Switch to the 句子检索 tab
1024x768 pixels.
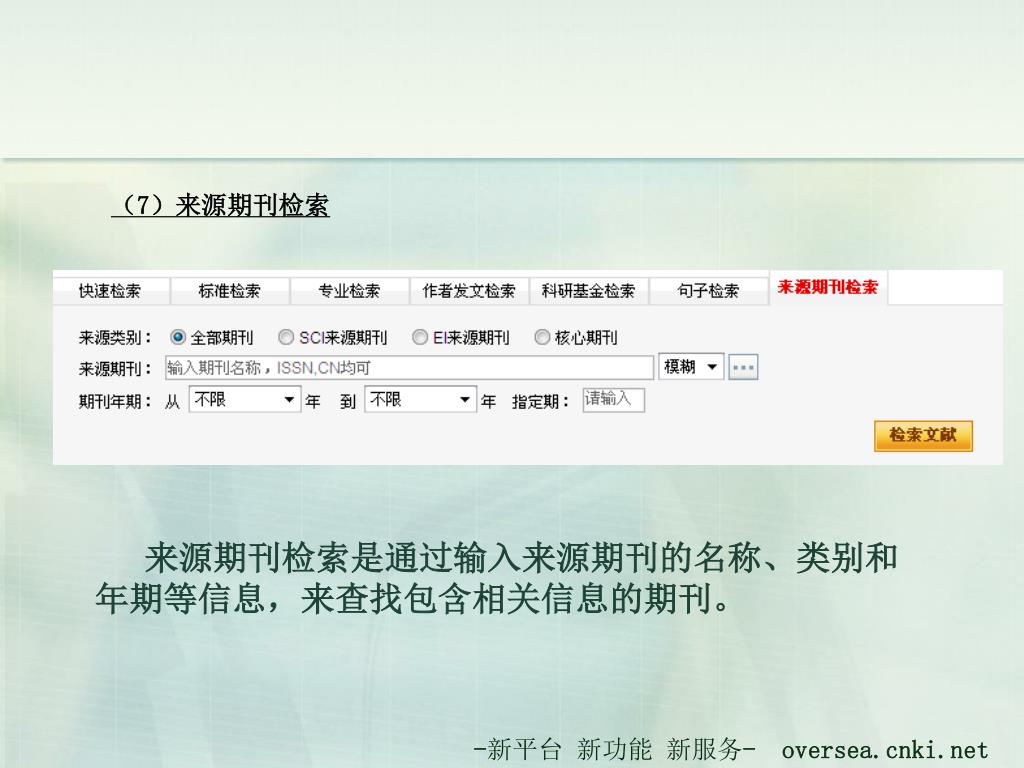709,291
